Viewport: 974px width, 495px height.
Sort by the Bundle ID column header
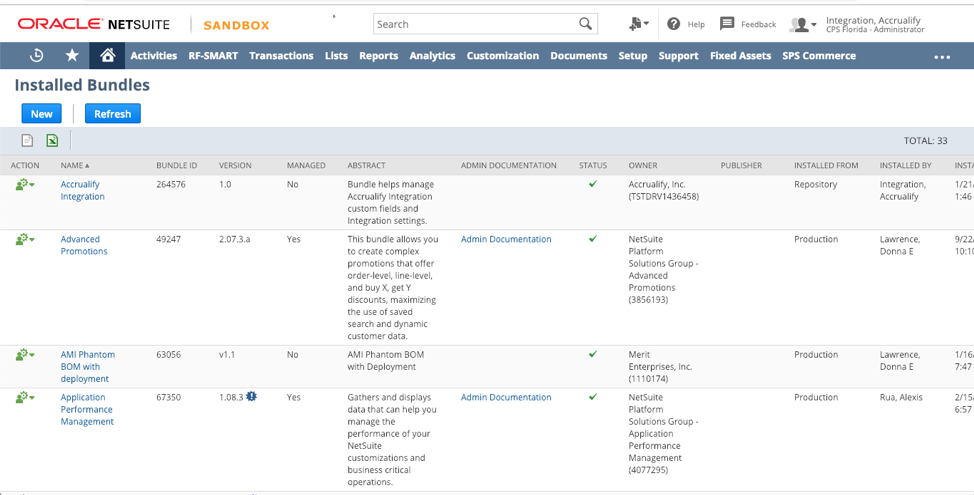point(176,165)
